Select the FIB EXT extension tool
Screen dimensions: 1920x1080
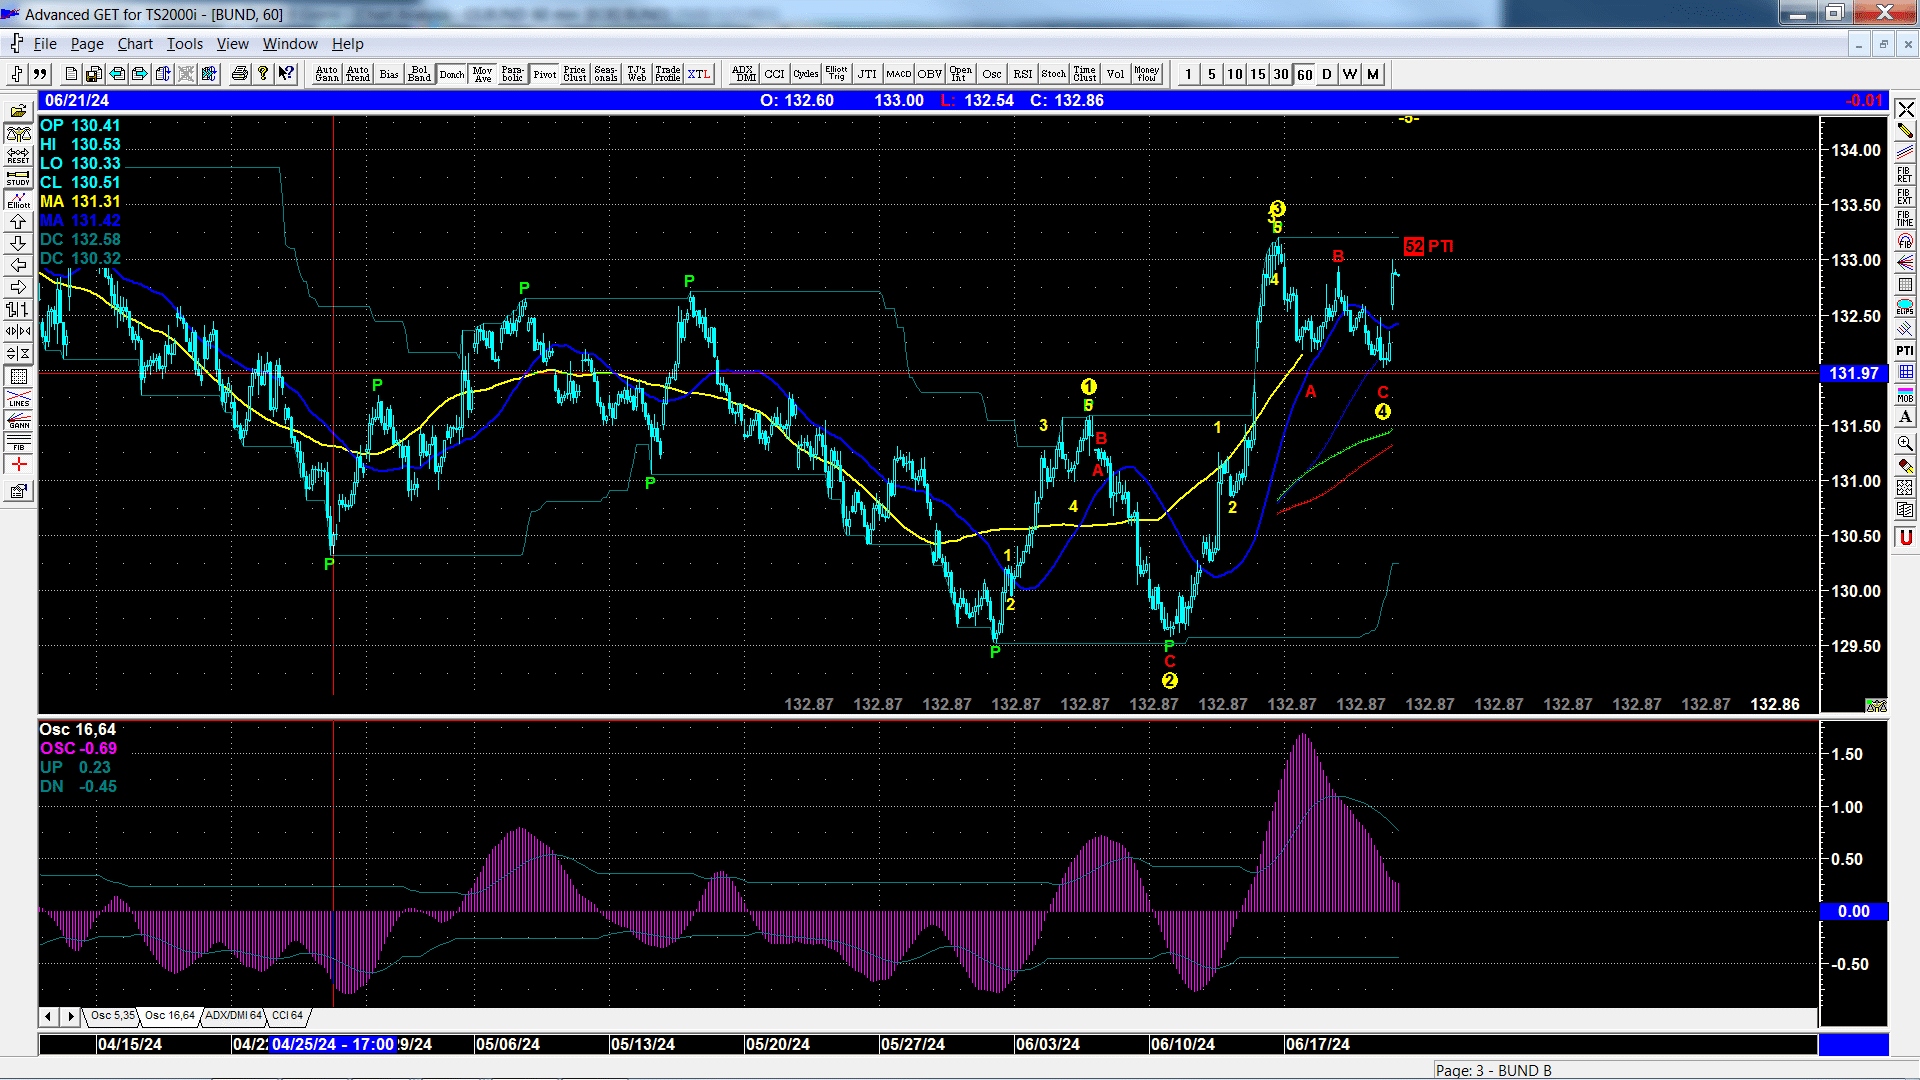[1905, 197]
